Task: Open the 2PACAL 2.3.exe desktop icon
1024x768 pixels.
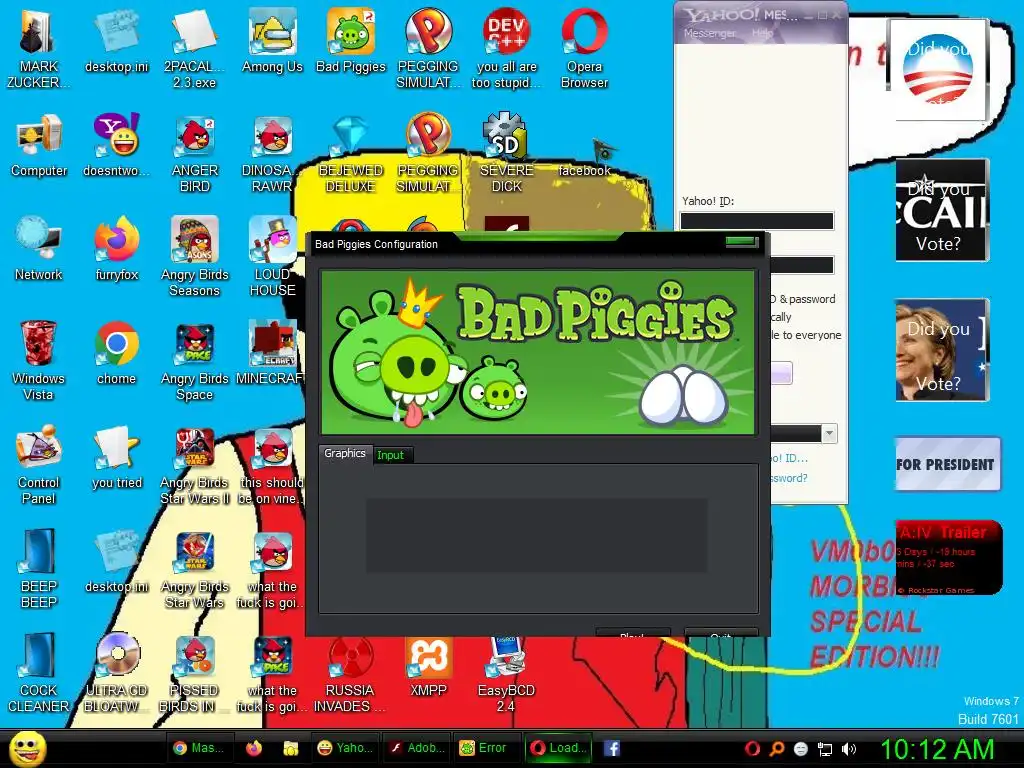Action: pos(194,48)
